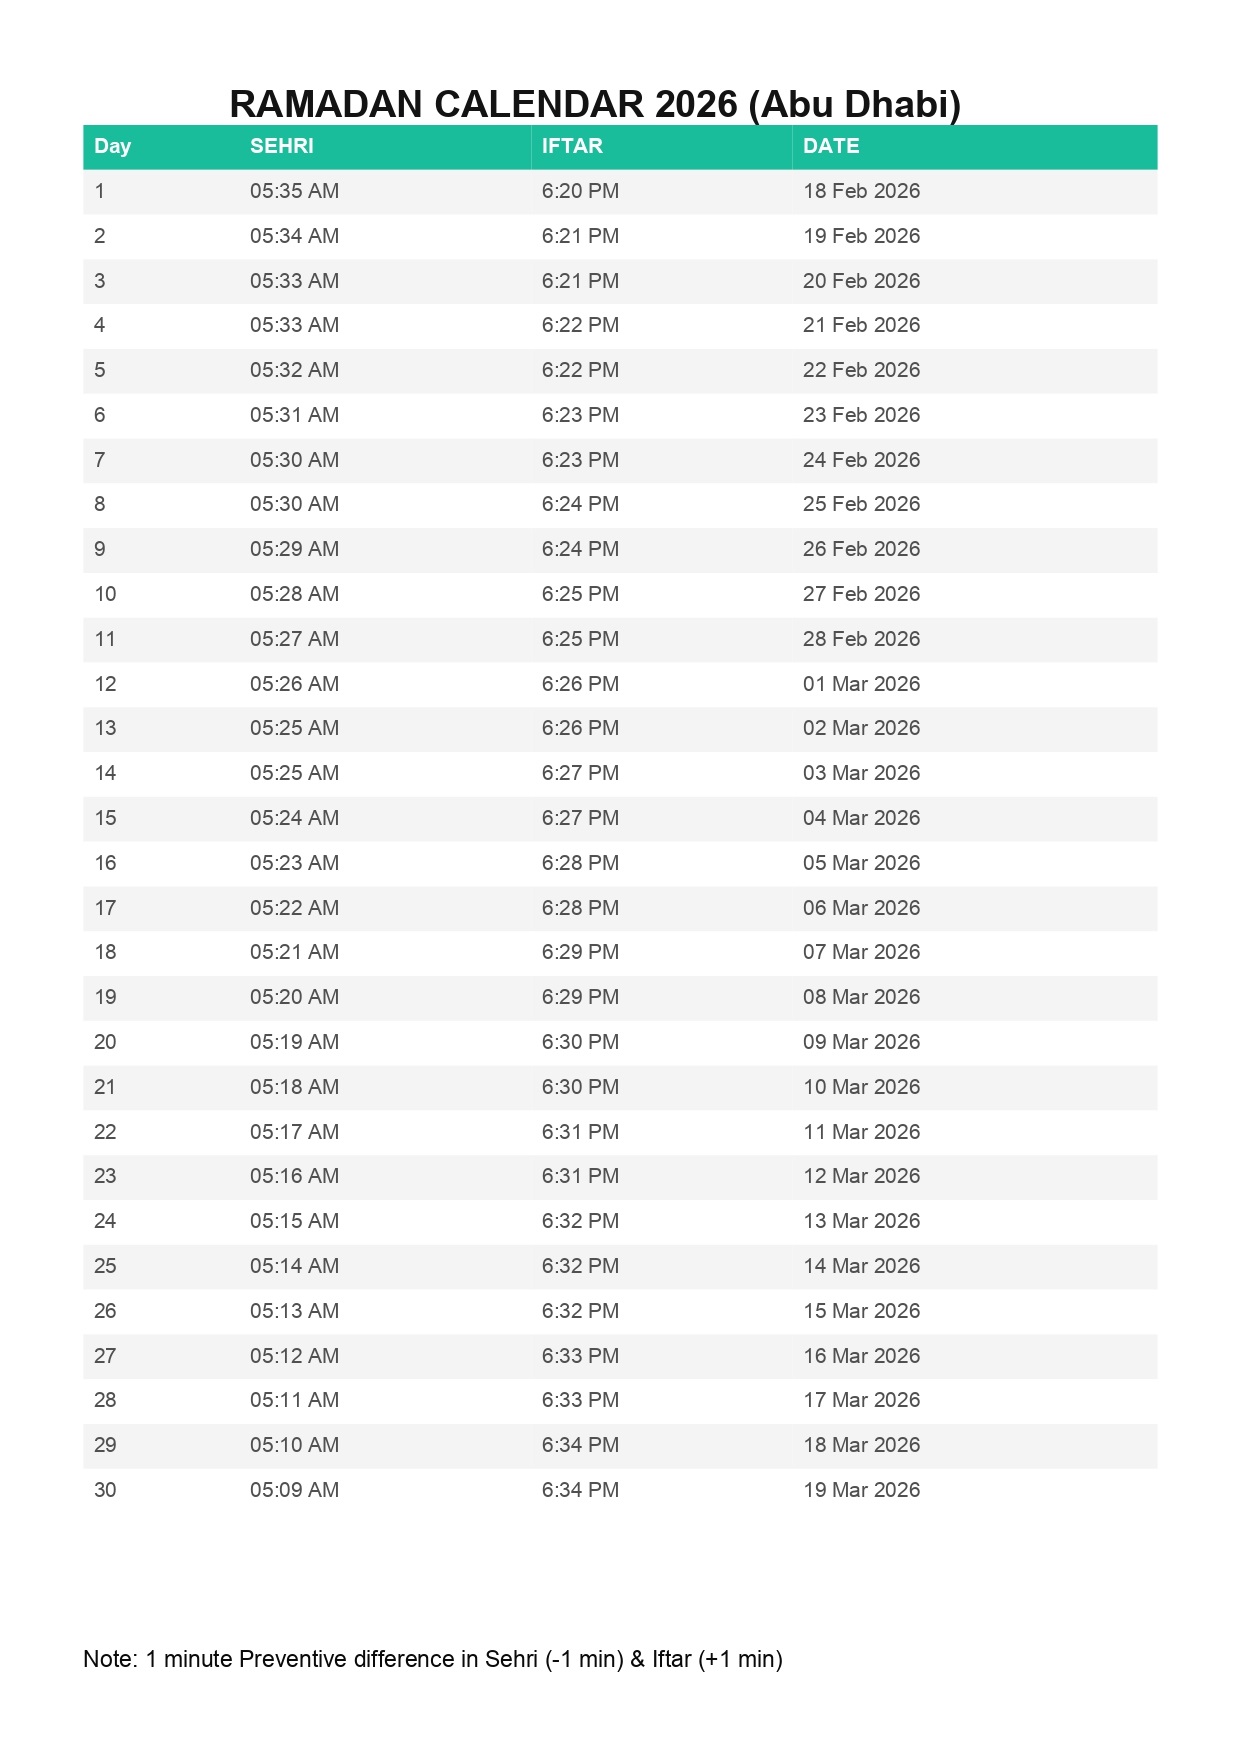The width and height of the screenshot is (1241, 1754).
Task: Click the 05:15 AM Sehri time
Action: 294,1221
